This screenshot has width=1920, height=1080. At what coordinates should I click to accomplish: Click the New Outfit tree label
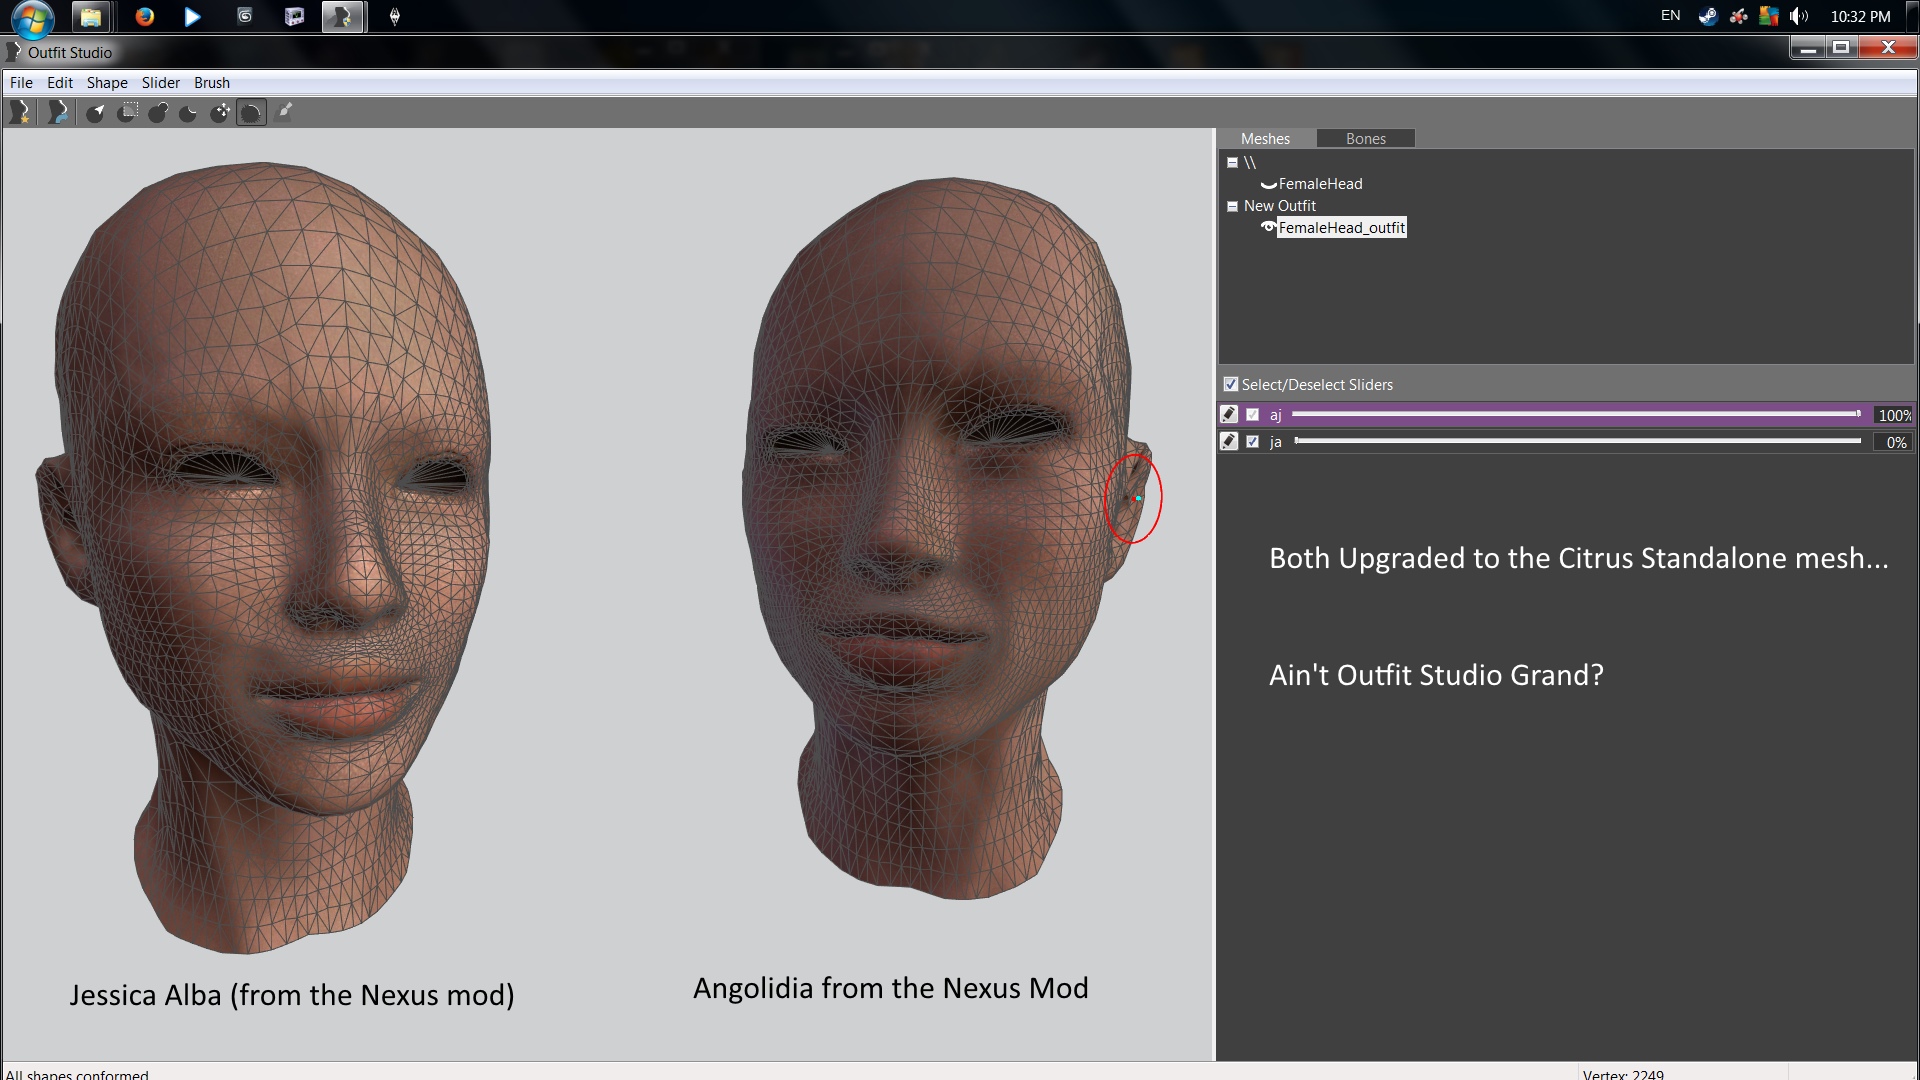[1279, 206]
